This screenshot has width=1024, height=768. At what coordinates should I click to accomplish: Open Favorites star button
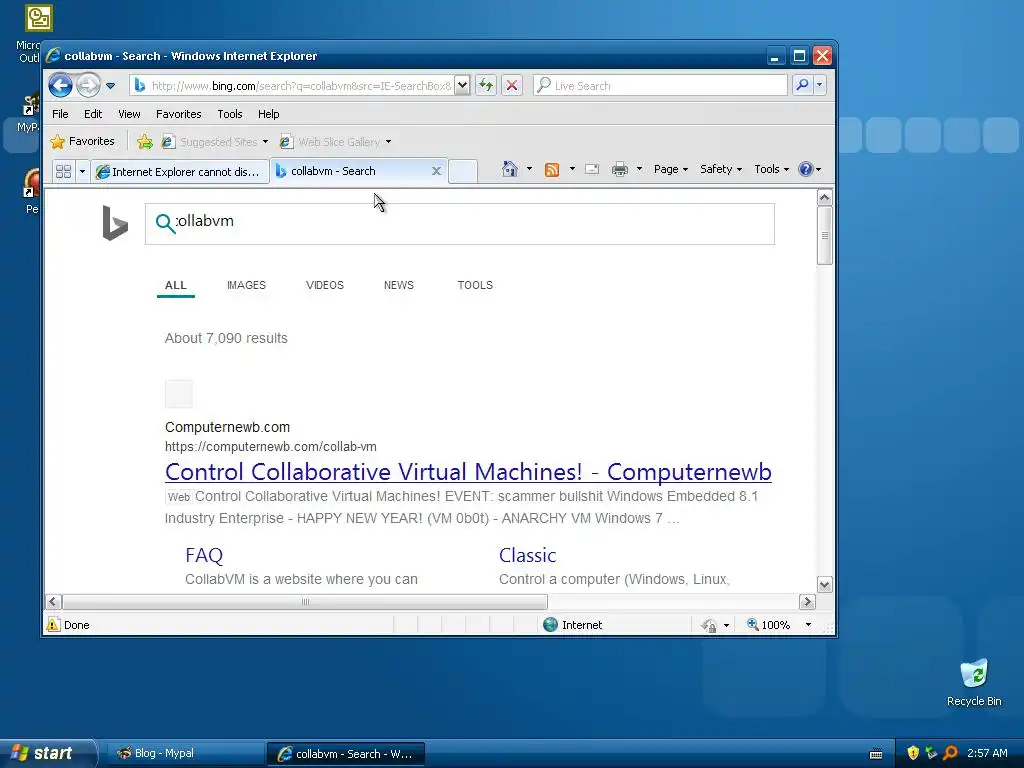pyautogui.click(x=83, y=141)
